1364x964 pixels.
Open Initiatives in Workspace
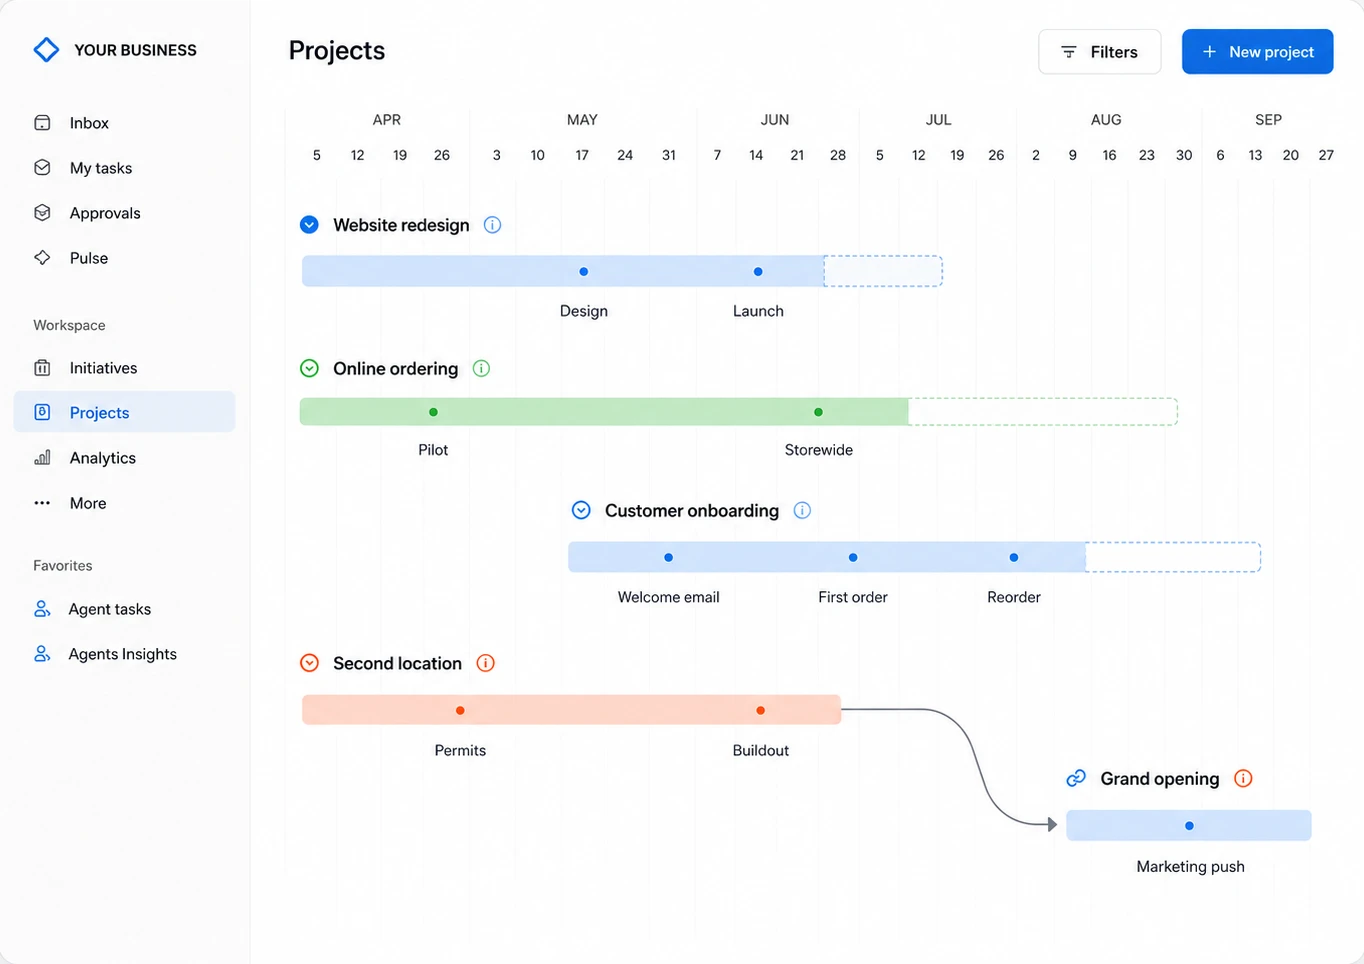click(124, 368)
